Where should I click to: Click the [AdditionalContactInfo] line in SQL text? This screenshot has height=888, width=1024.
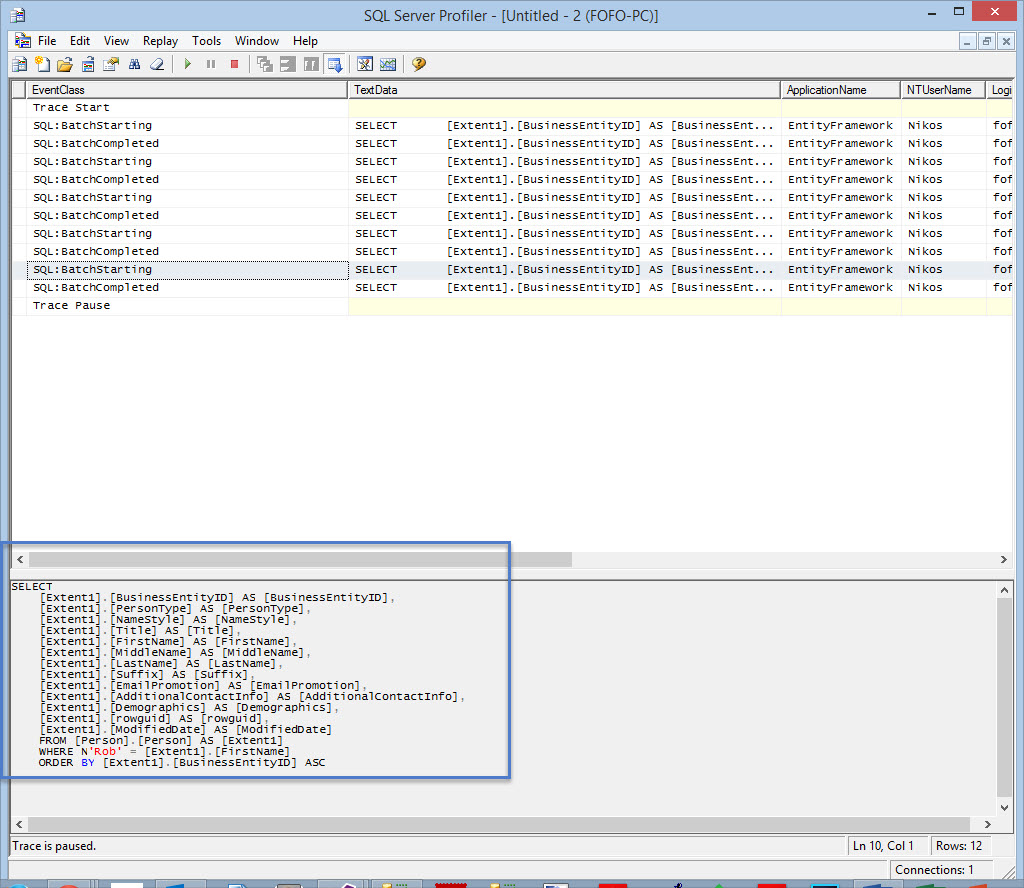pyautogui.click(x=252, y=697)
